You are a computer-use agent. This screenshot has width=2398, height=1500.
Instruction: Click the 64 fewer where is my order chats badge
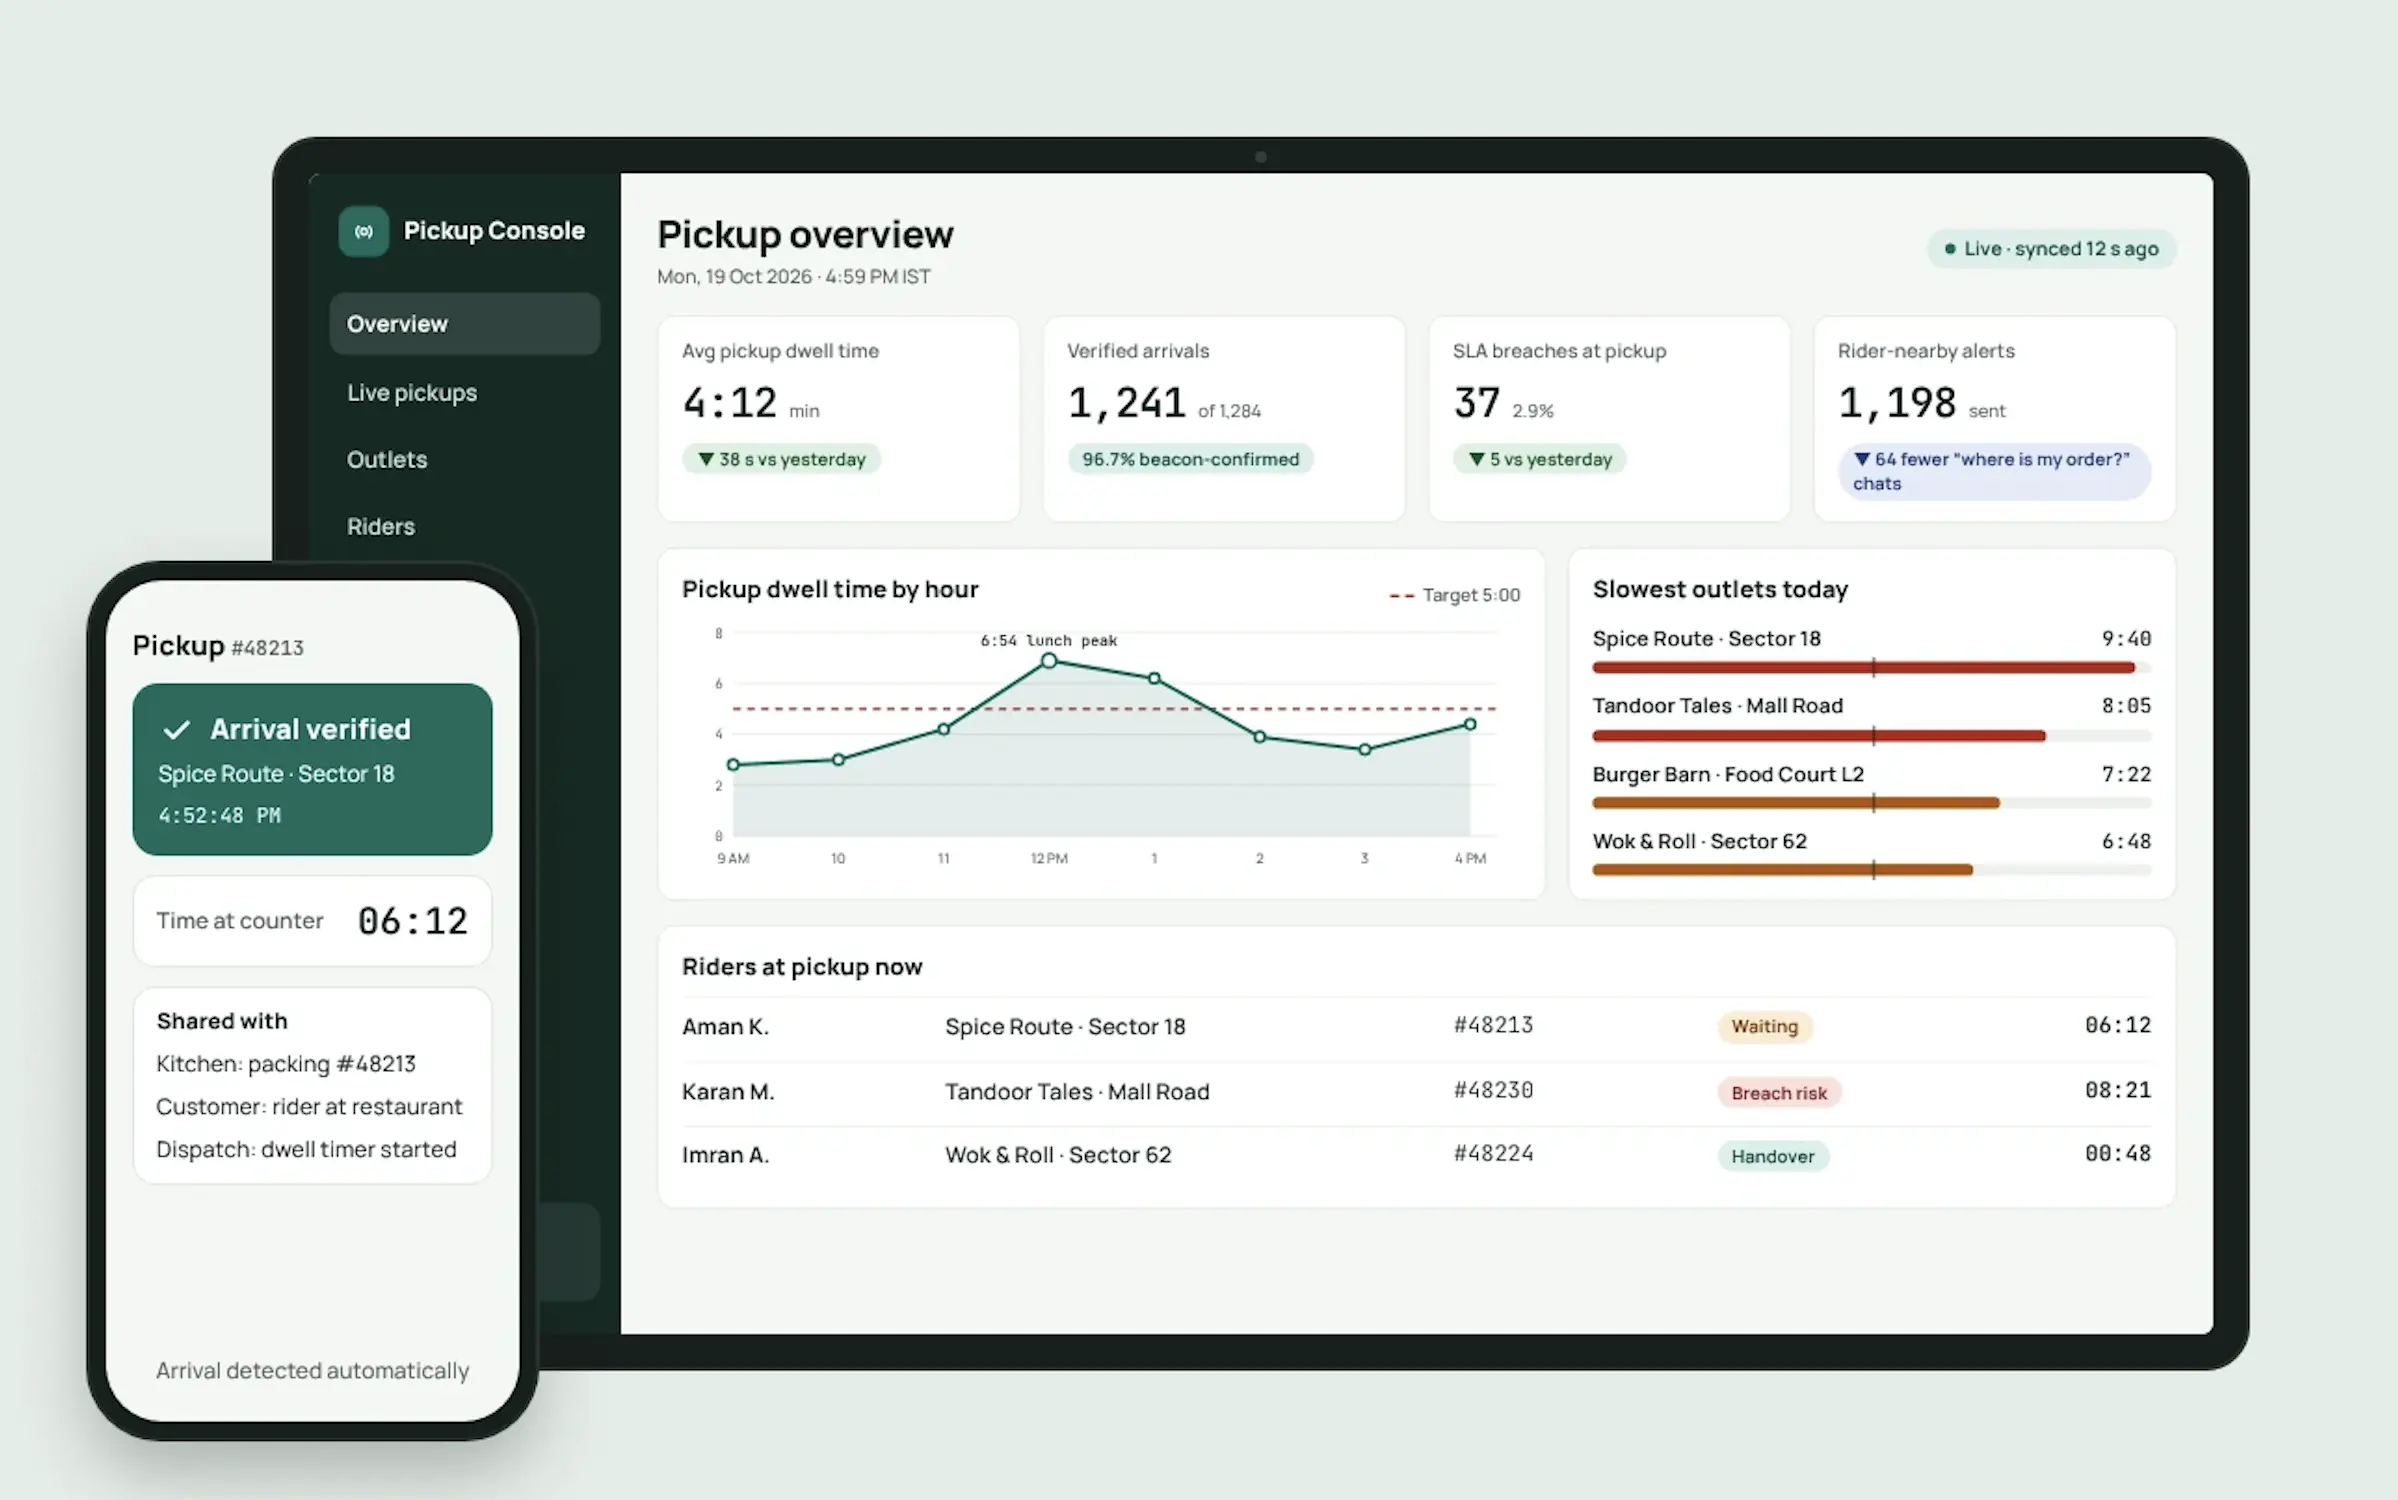(x=1994, y=471)
